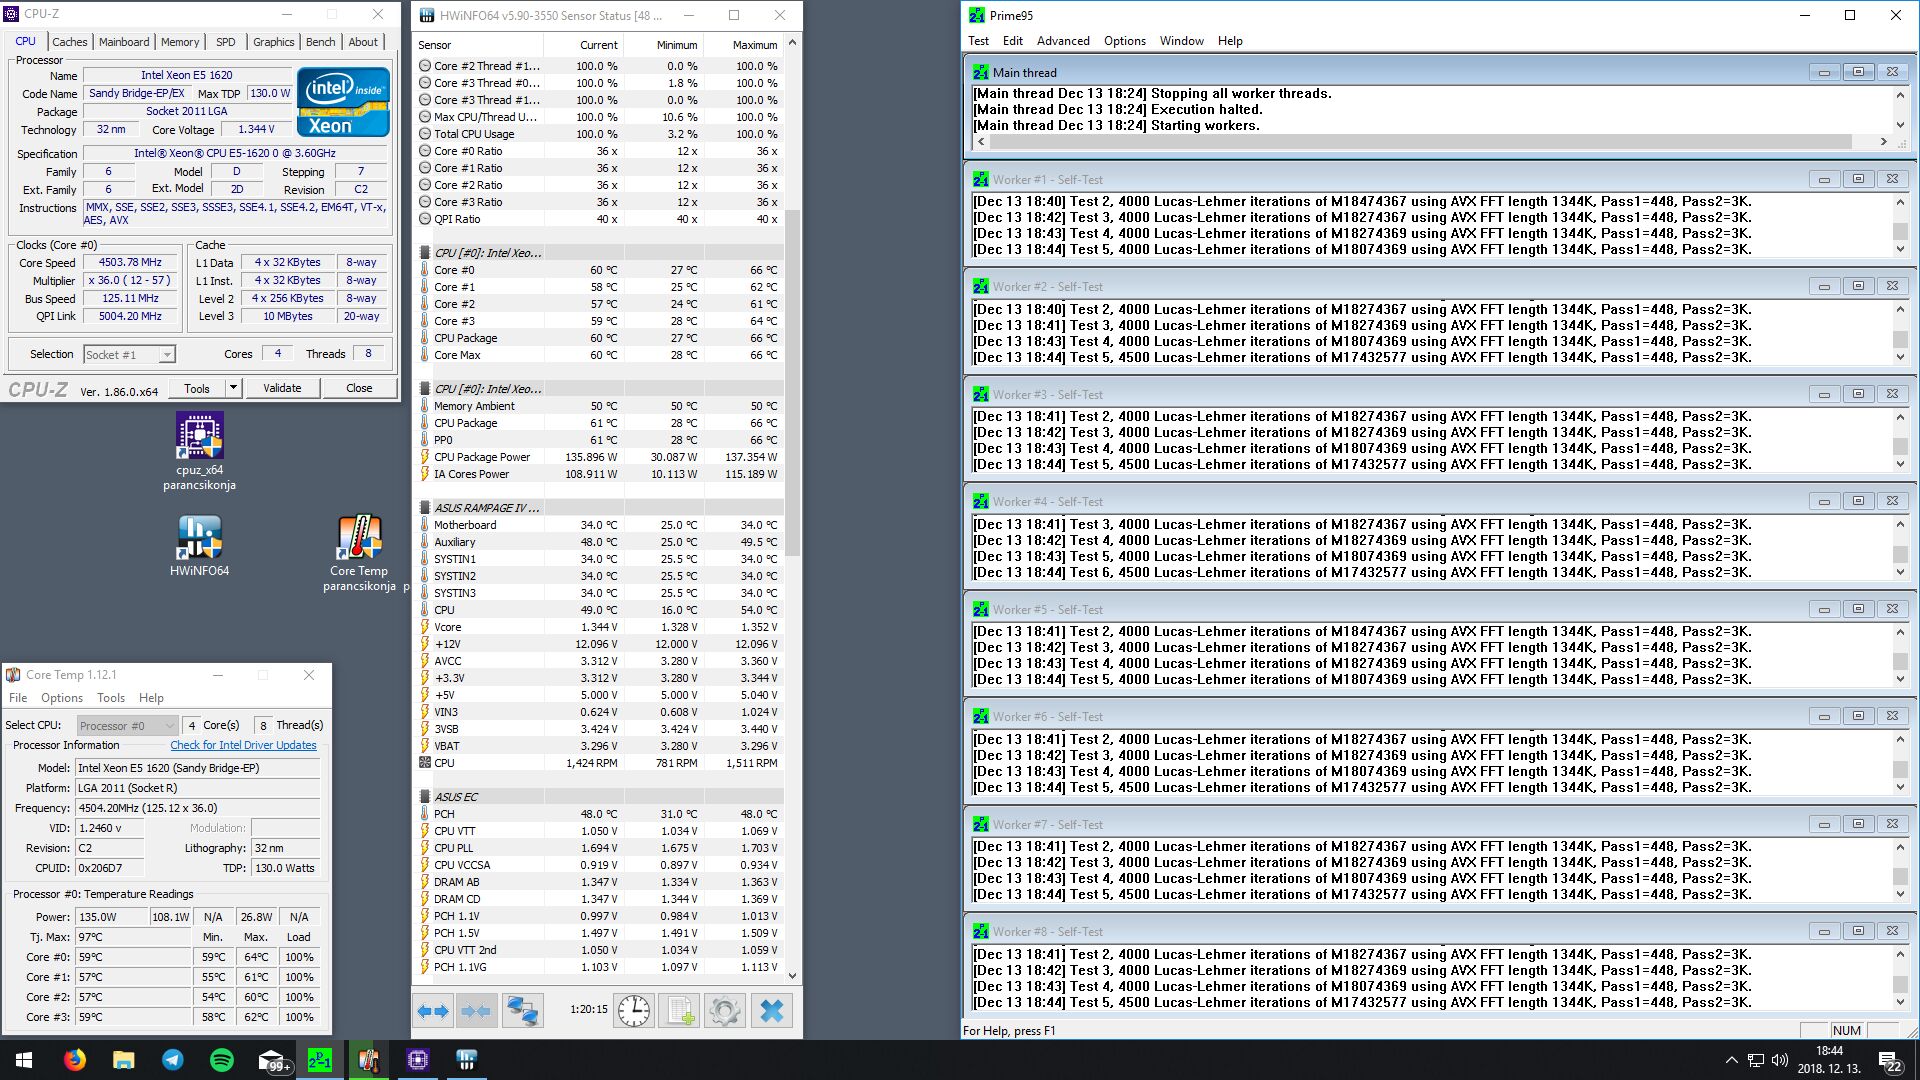This screenshot has height=1080, width=1920.
Task: Click the Main thread horizontal scroll right arrow
Action: click(x=1884, y=142)
